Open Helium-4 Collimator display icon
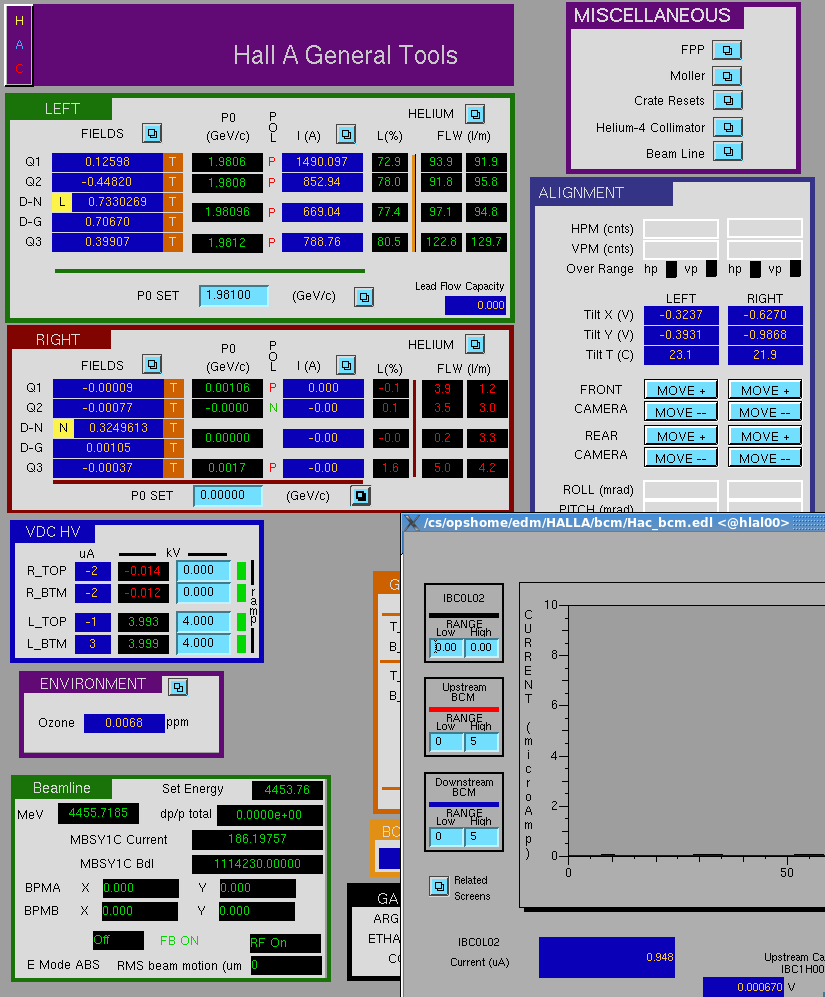Screen dimensions: 825x997 tap(728, 127)
